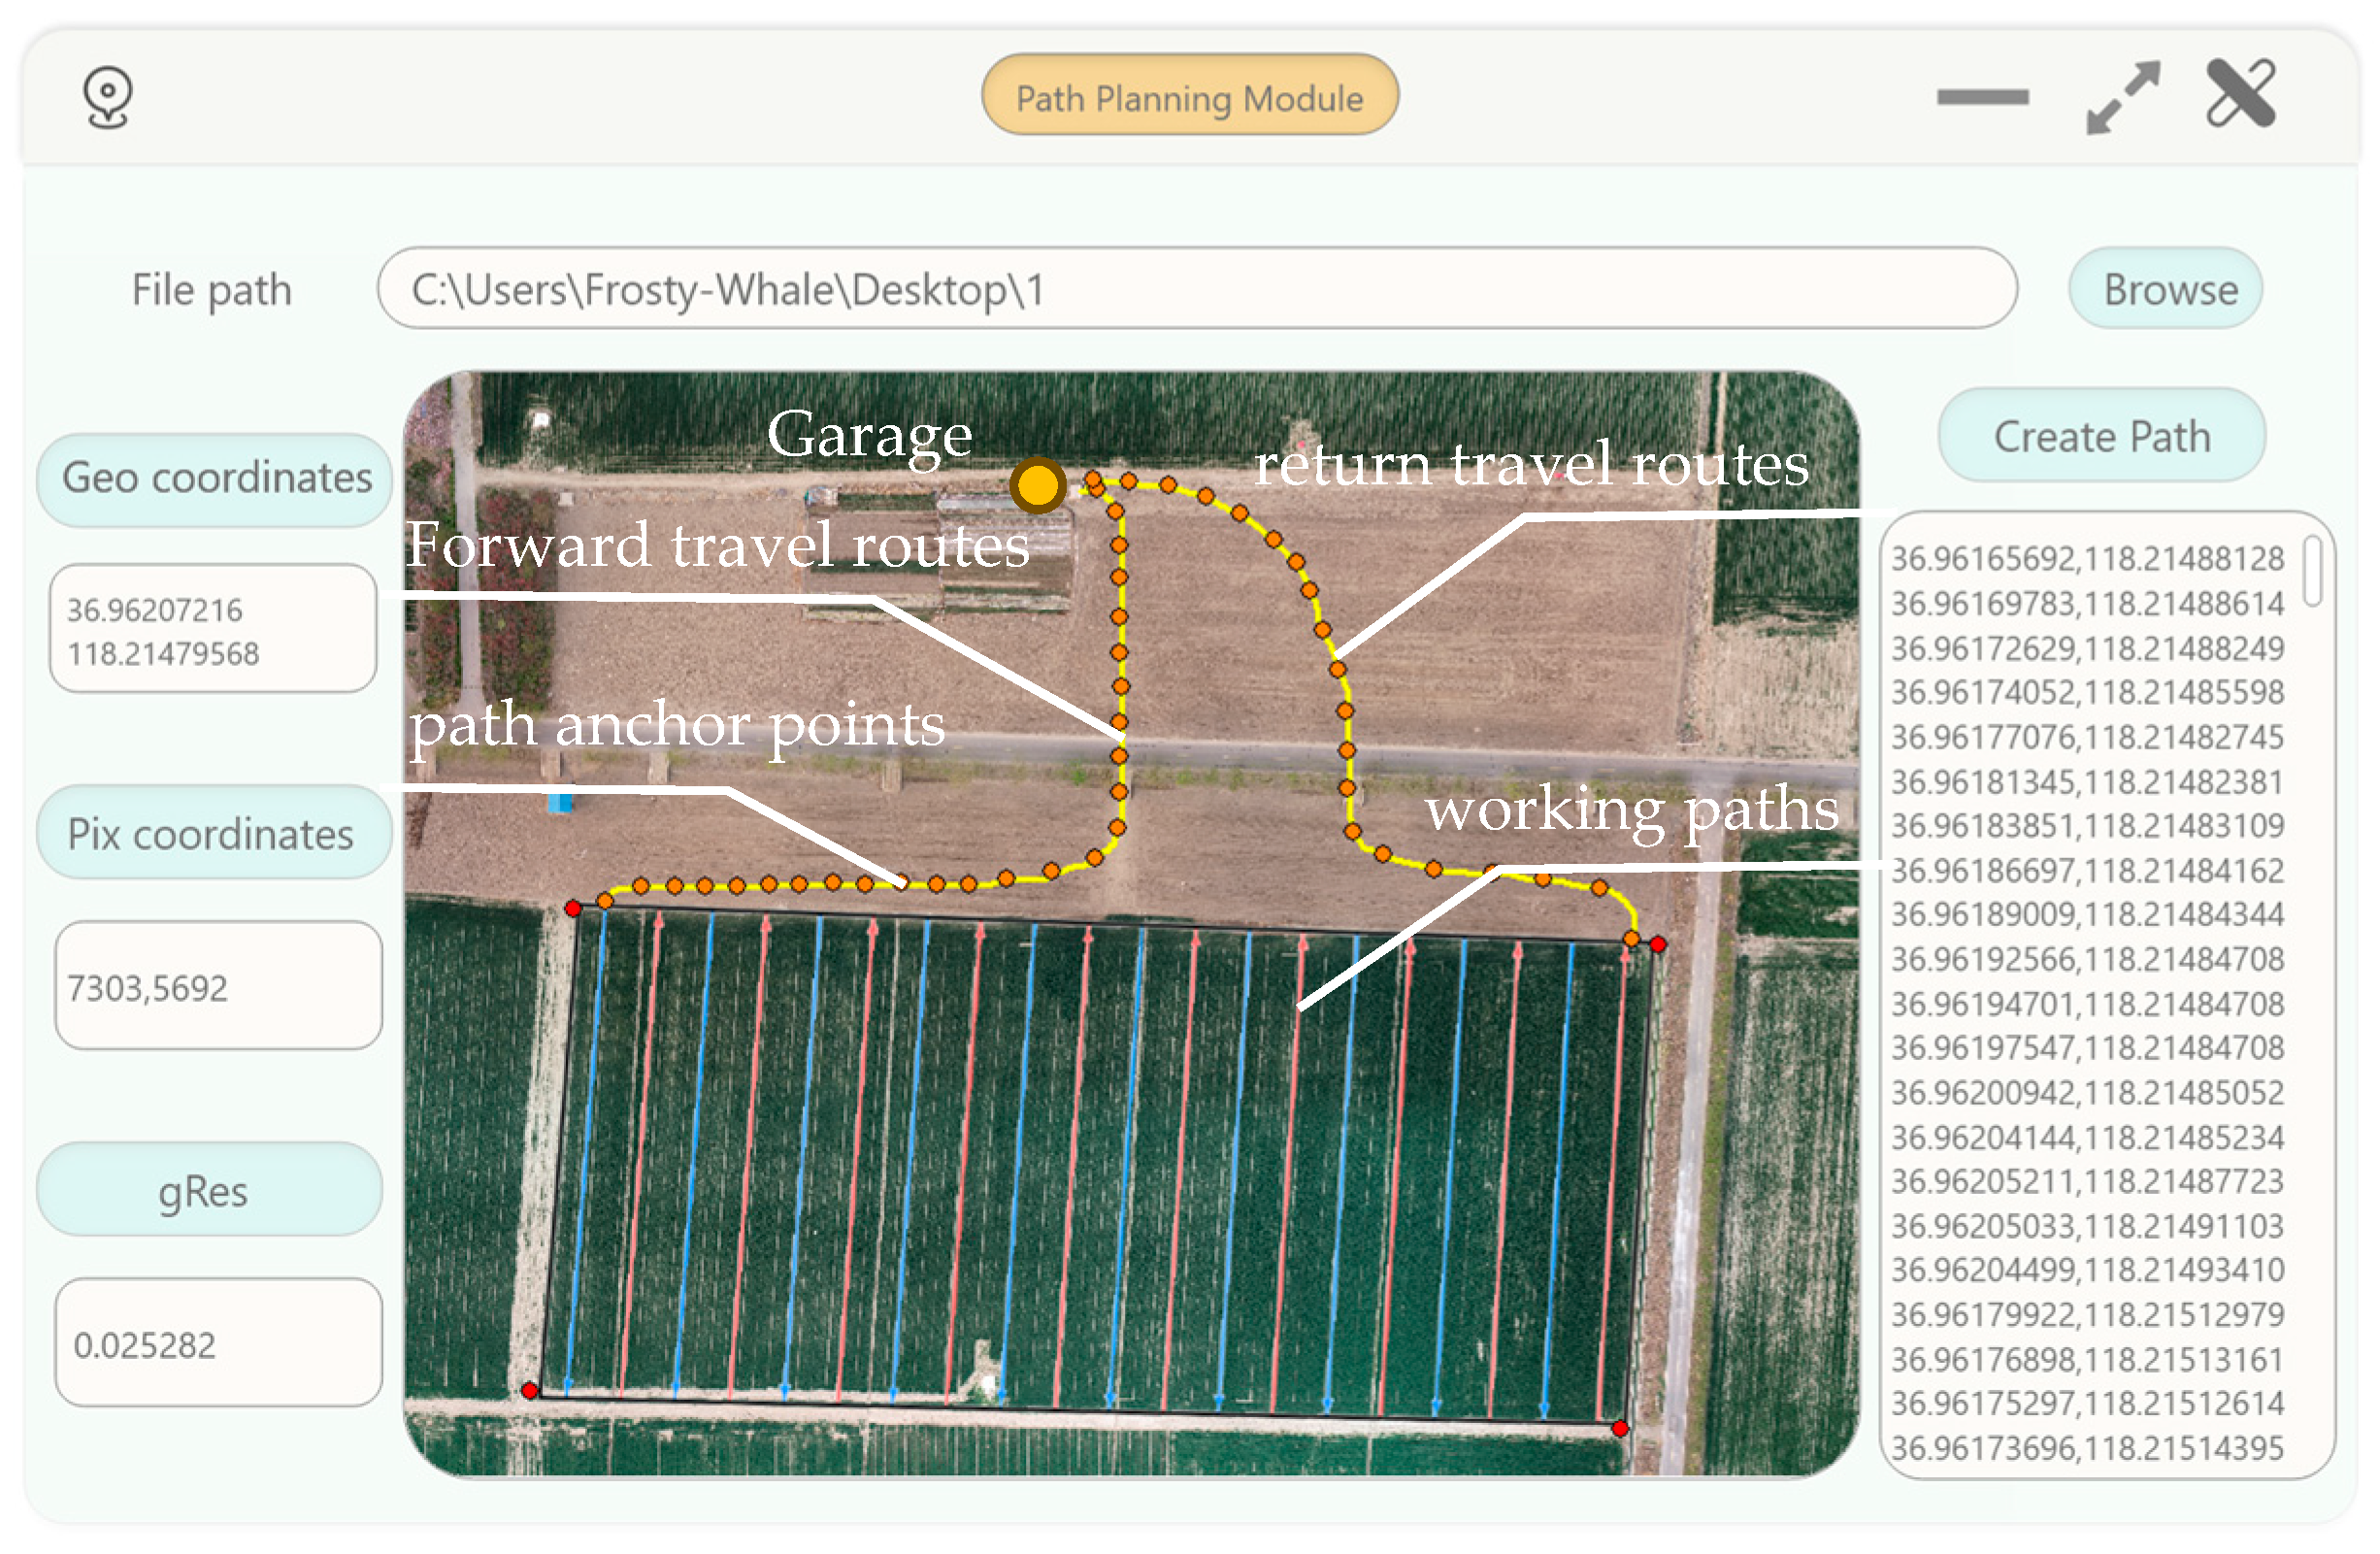Click the map pin location icon

[x=107, y=97]
